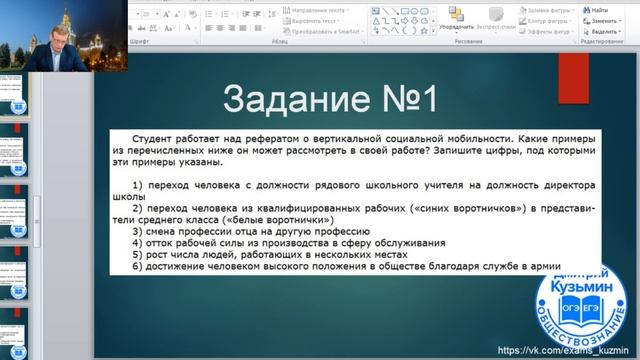
Task: Expand bullets style dropdown arrow
Action: click(x=216, y=14)
